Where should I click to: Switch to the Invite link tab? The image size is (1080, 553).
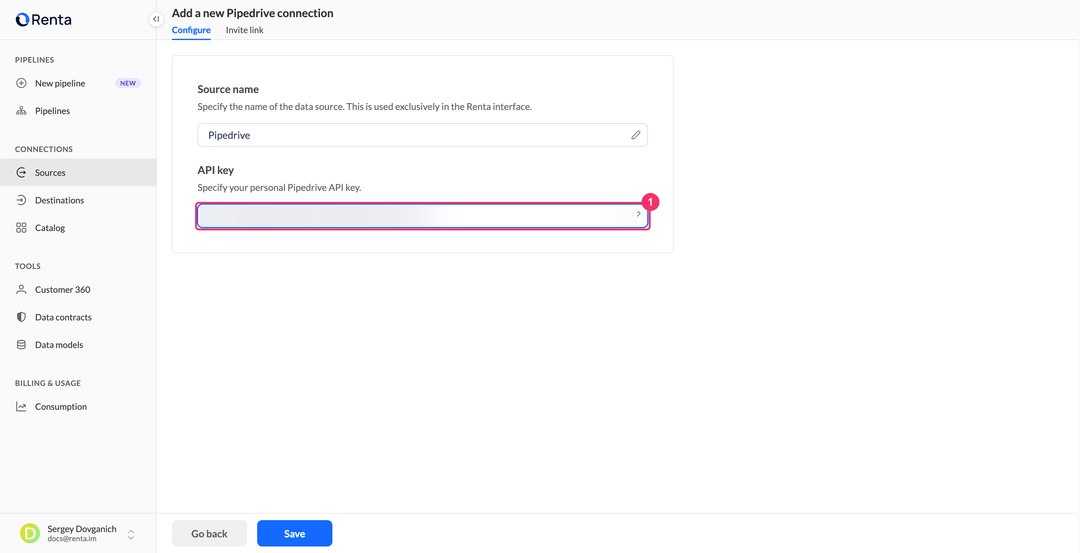pyautogui.click(x=245, y=30)
